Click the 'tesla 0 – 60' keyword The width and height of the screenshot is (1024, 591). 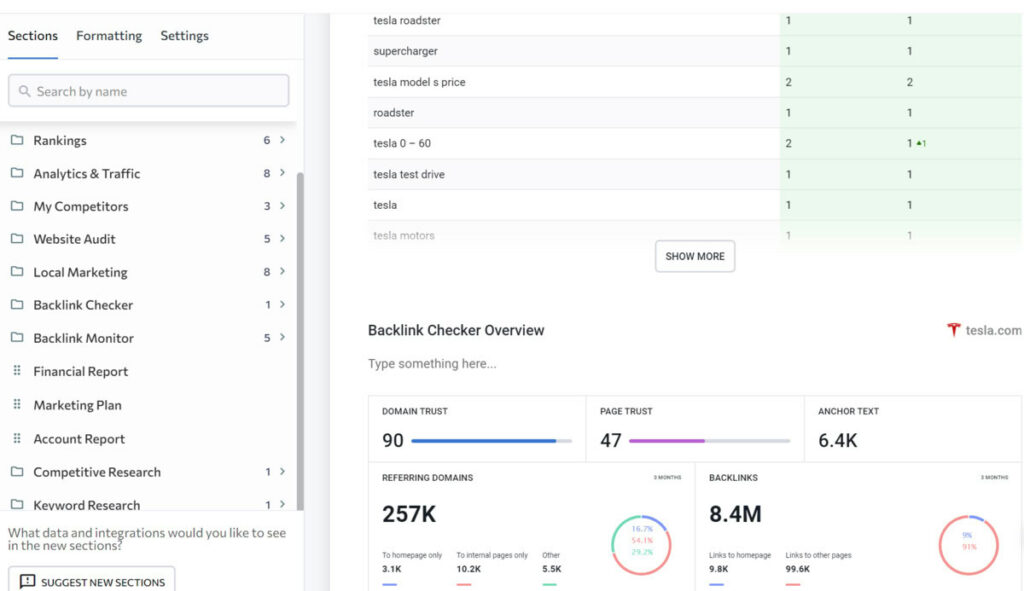[x=402, y=143]
